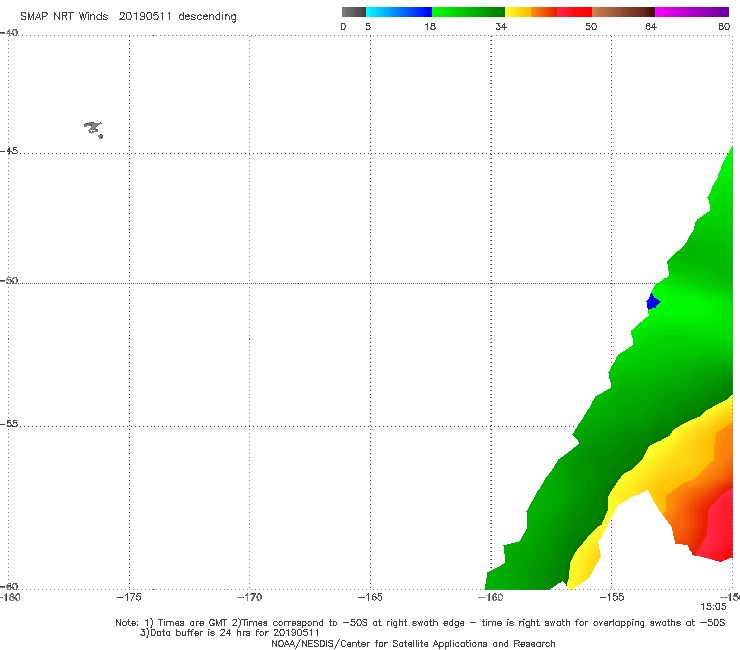Click the brown segment of the color bar
Screen dimensions: 740x650
[x=623, y=12]
